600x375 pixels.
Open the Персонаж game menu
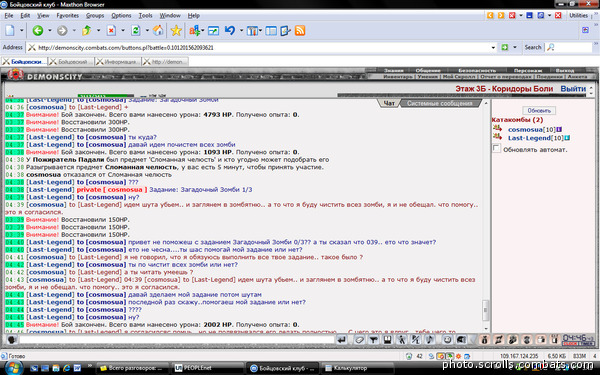click(528, 70)
